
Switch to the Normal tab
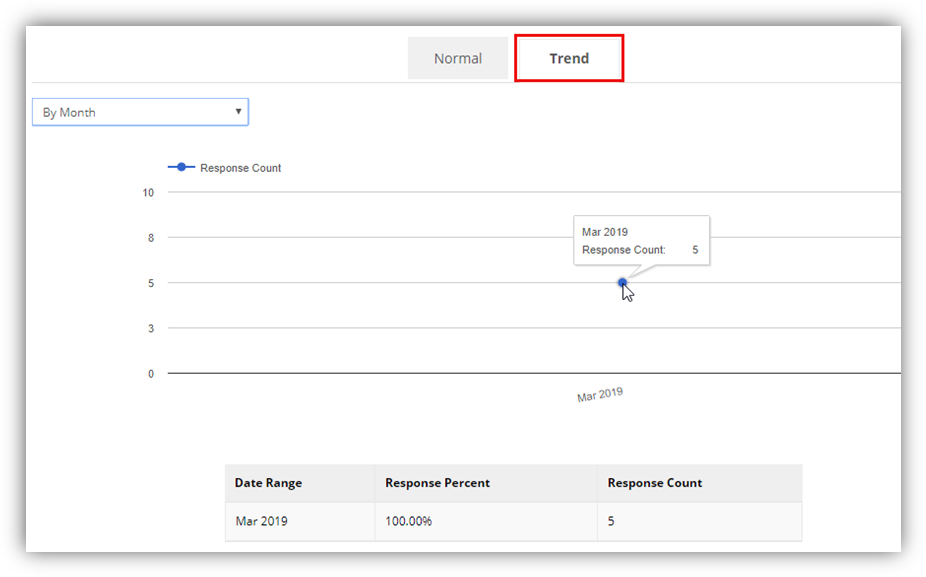tap(458, 58)
